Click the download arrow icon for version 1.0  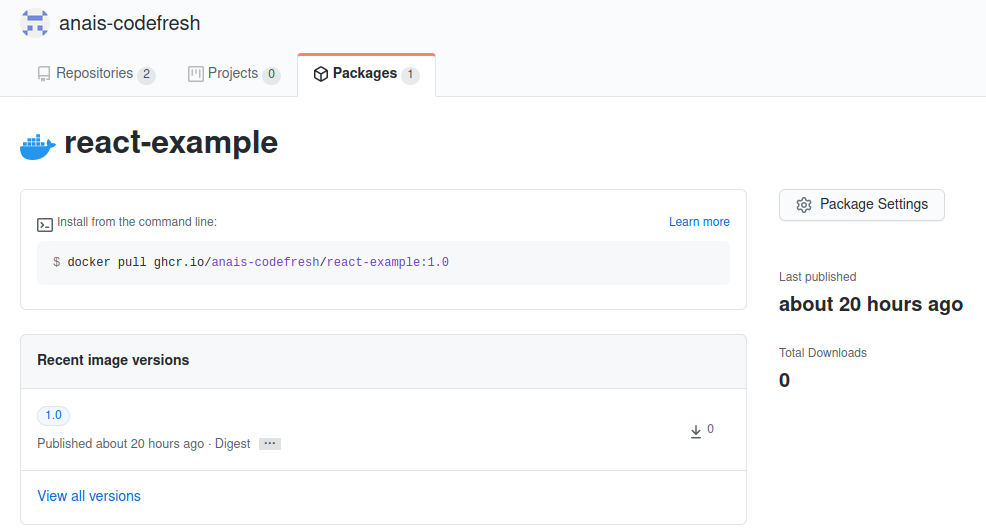(x=696, y=431)
